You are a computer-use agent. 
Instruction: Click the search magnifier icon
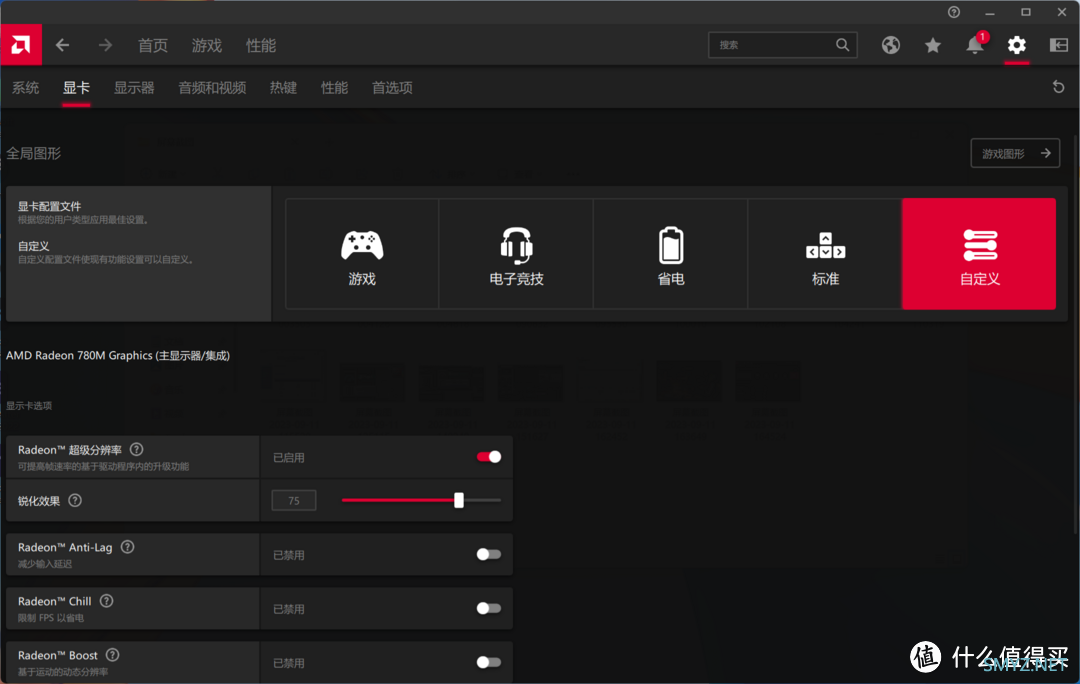[x=842, y=45]
